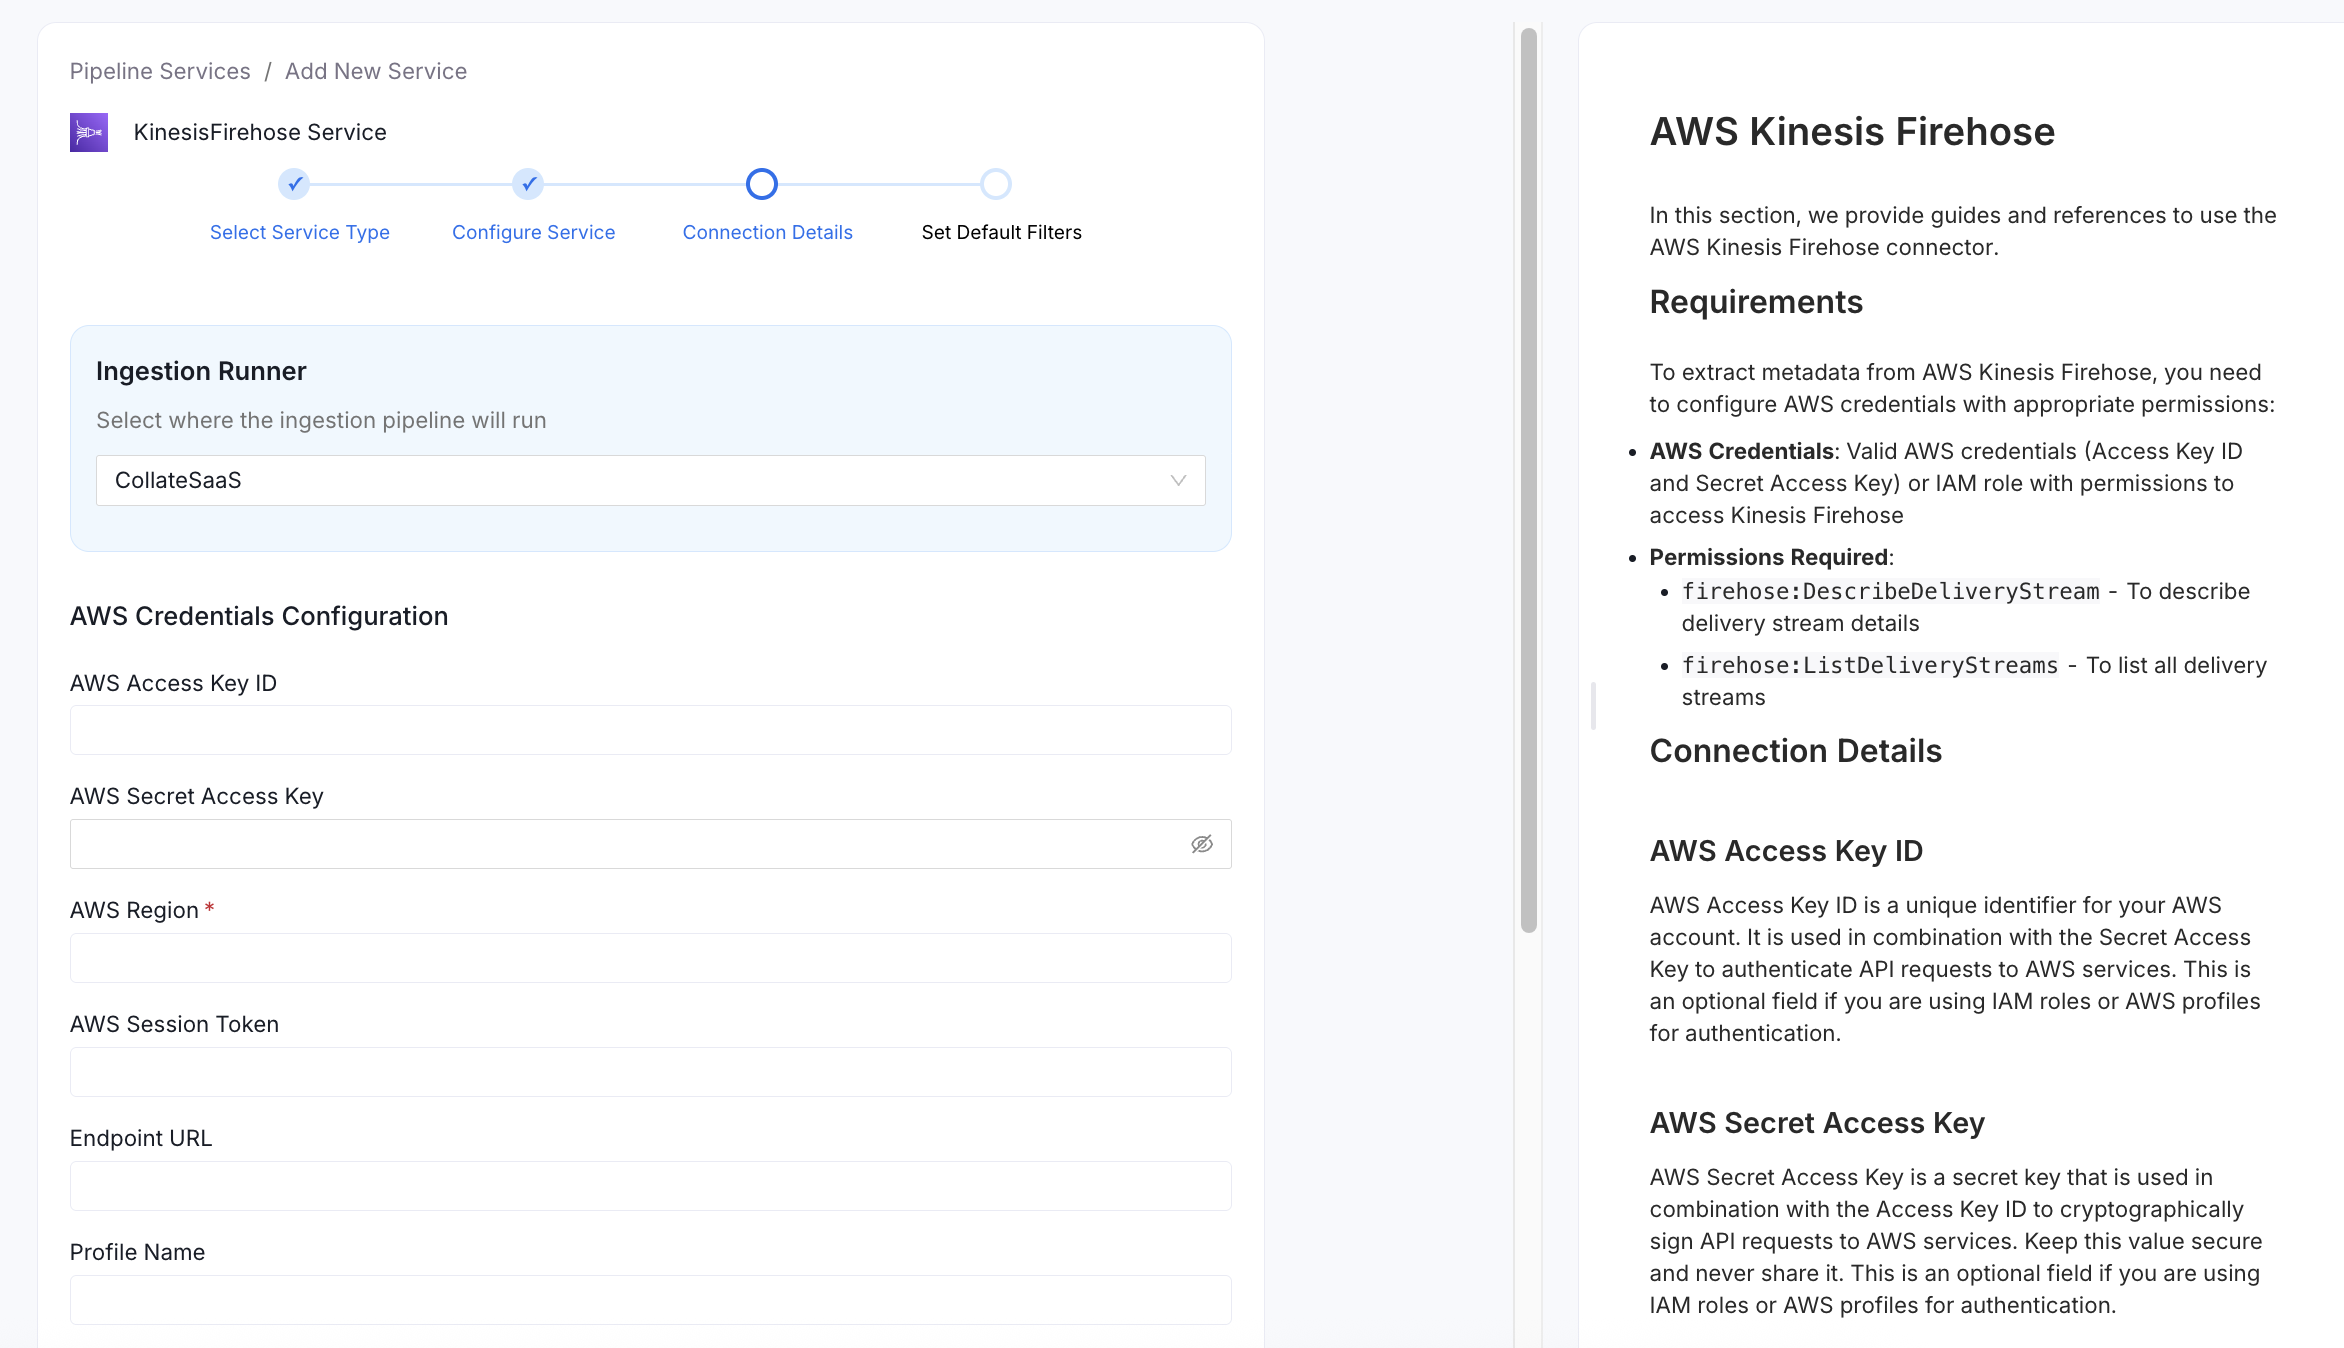Click the required AWS Region field
Image resolution: width=2344 pixels, height=1348 pixels.
650,957
